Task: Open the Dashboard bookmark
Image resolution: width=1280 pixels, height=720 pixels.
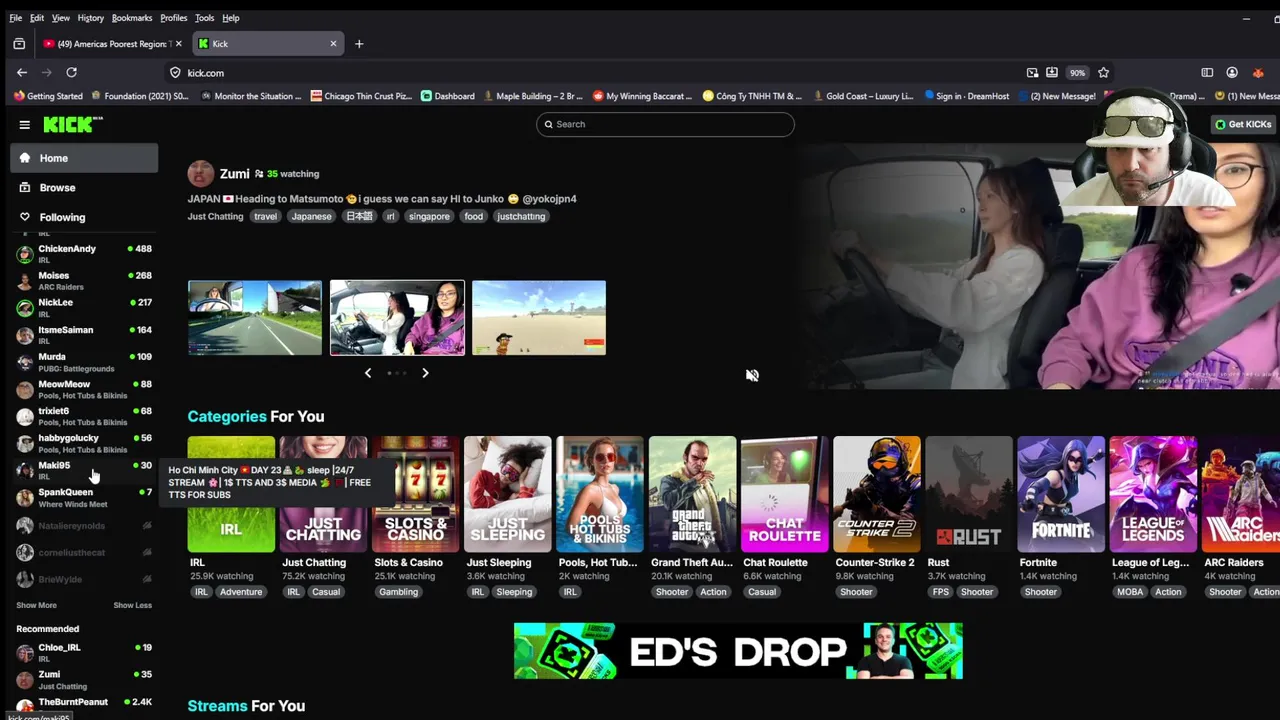Action: click(447, 96)
